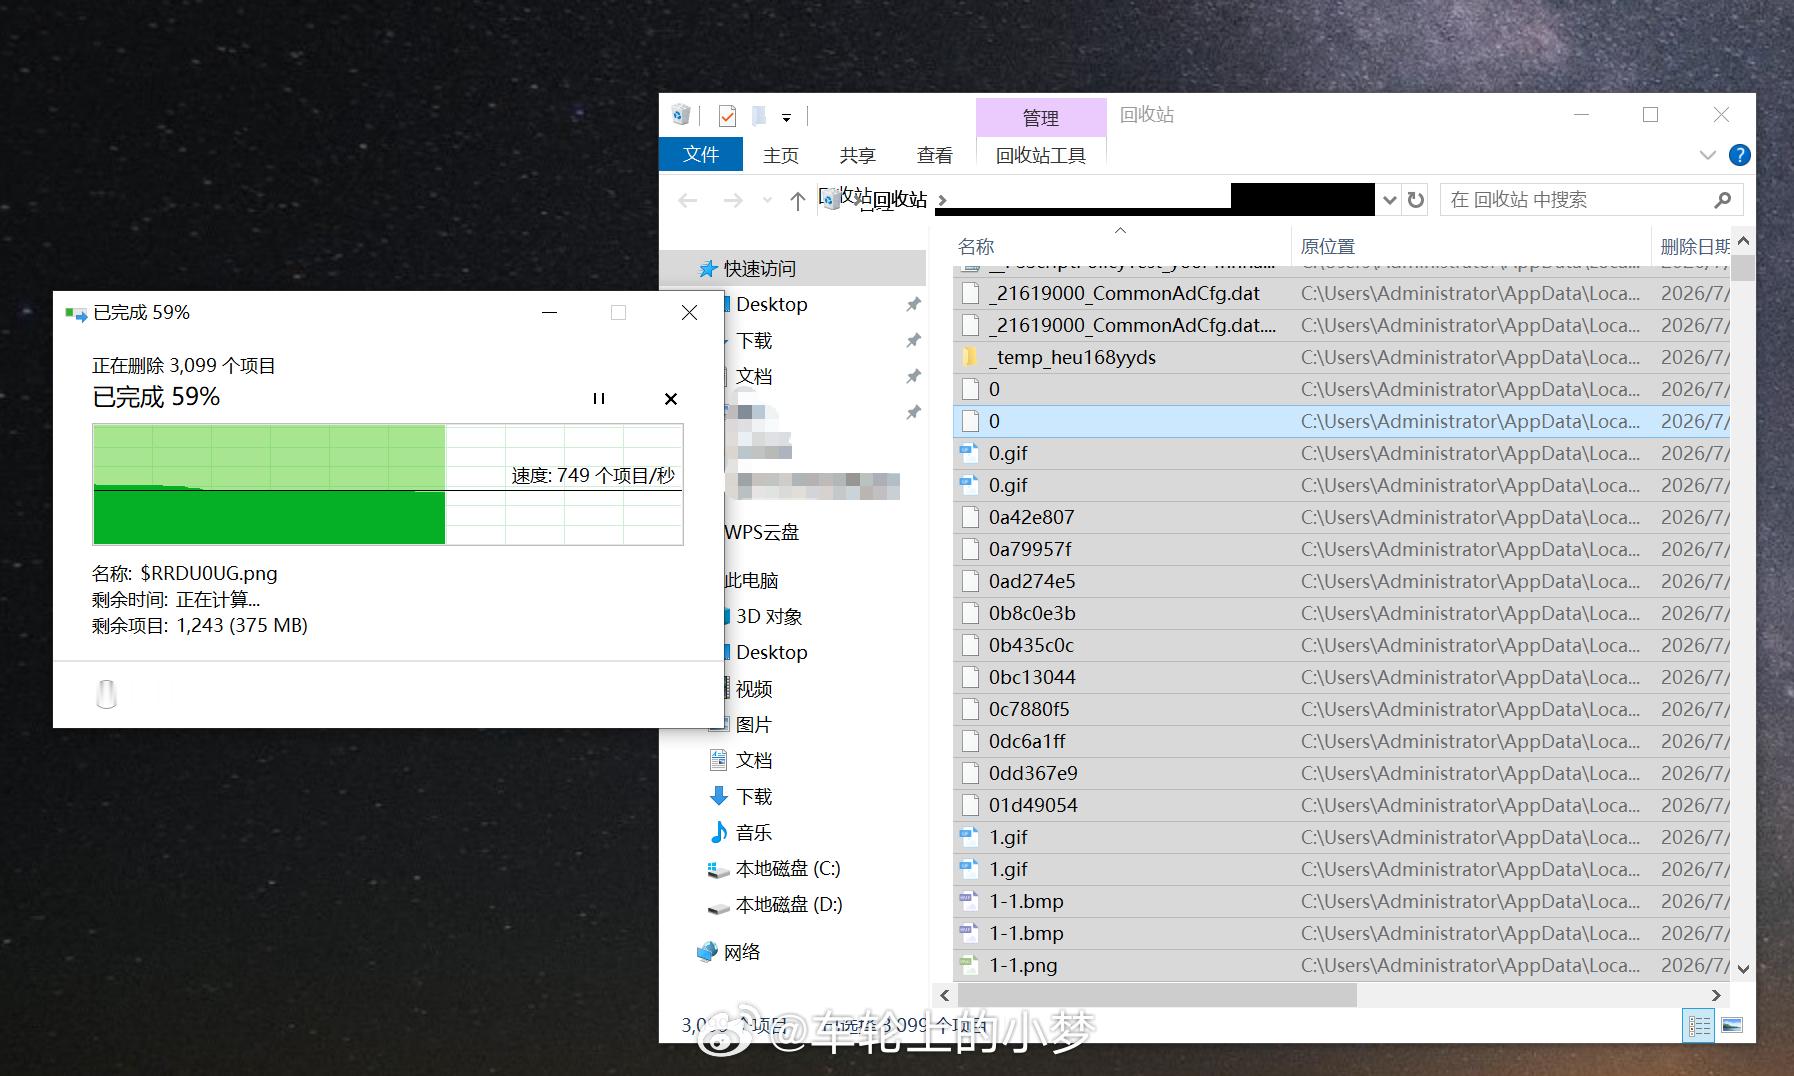Open the help question mark icon
Screen dimensions: 1794x1076
pos(1740,155)
